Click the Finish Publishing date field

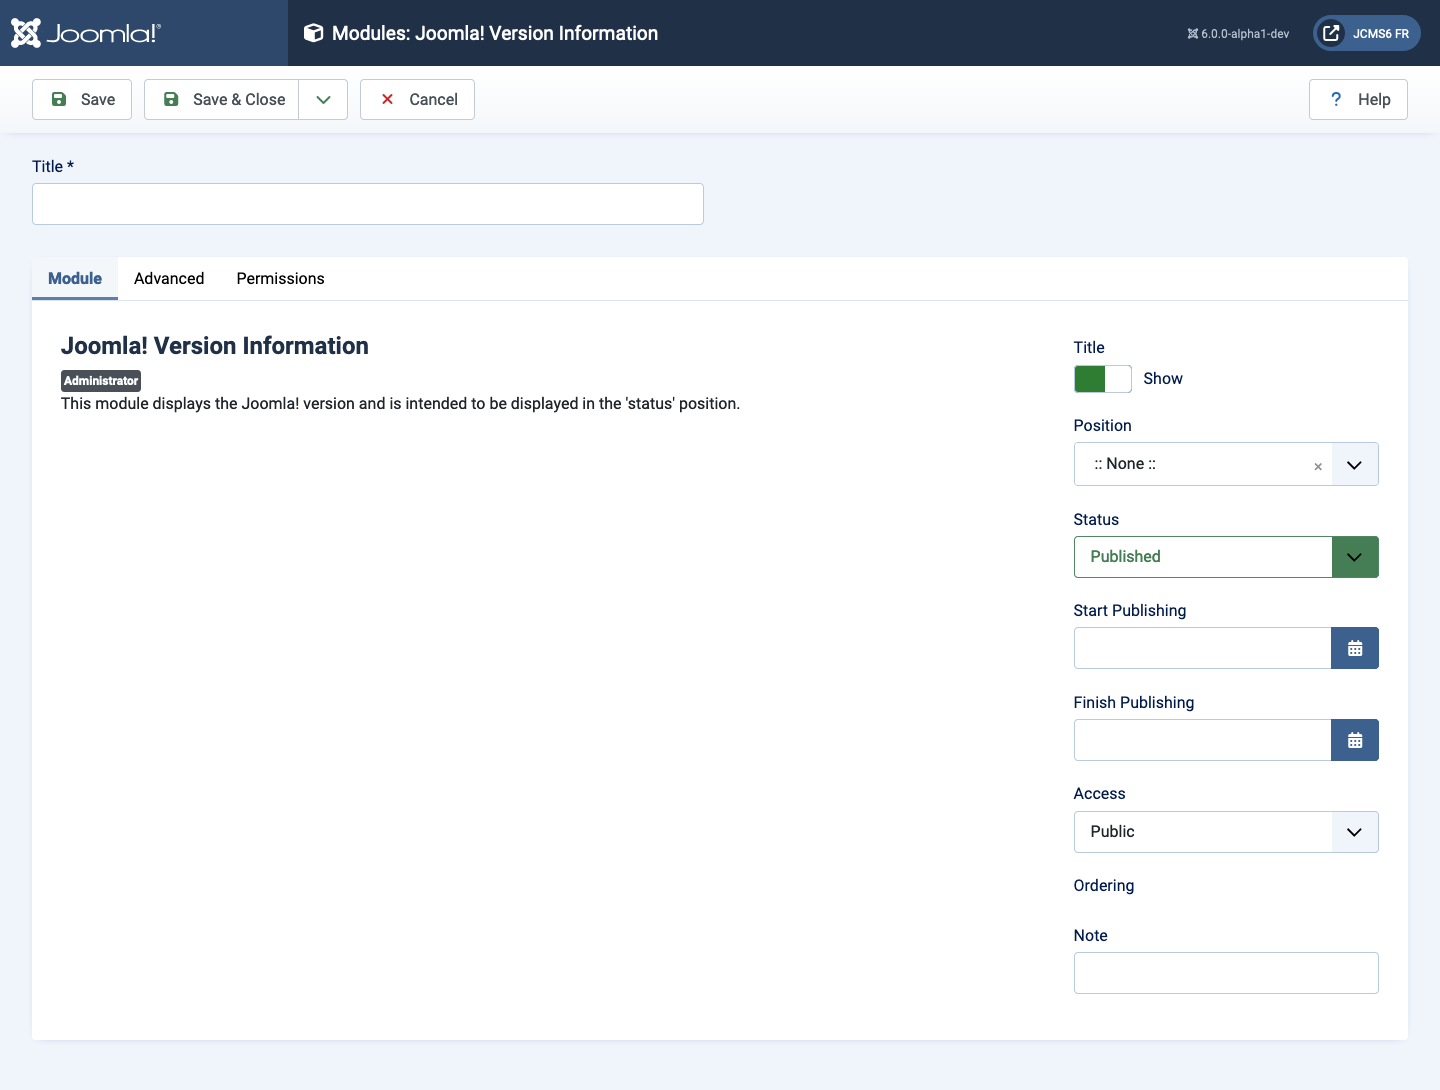pyautogui.click(x=1202, y=740)
